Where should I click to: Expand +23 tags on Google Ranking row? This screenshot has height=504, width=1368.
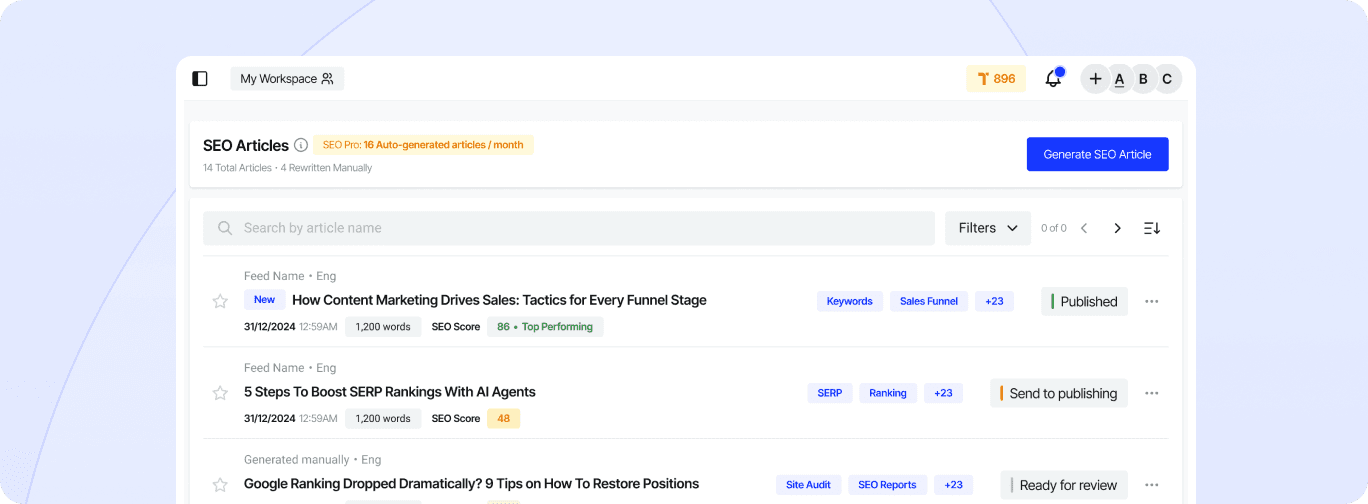(954, 485)
